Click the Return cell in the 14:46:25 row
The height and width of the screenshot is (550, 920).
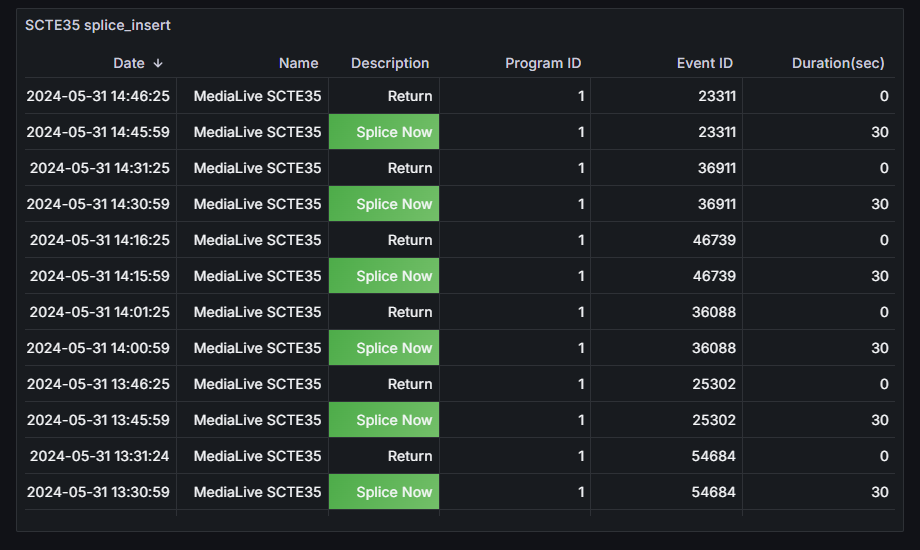click(410, 96)
